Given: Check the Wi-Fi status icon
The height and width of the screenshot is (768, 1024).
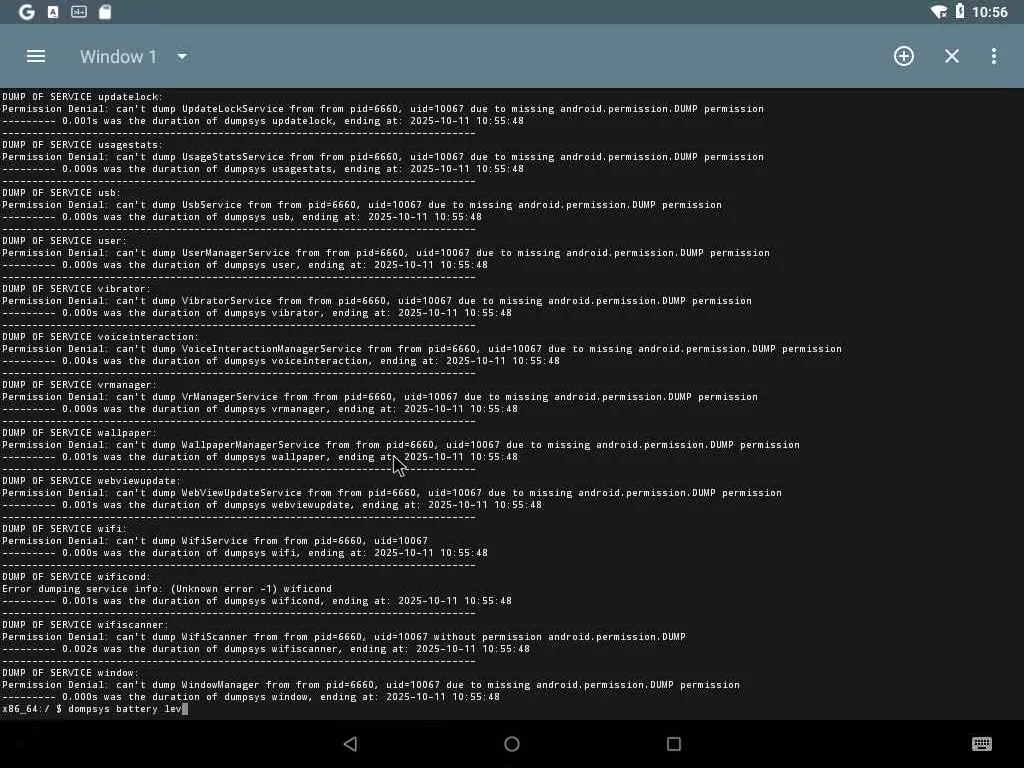Looking at the screenshot, I should [938, 12].
